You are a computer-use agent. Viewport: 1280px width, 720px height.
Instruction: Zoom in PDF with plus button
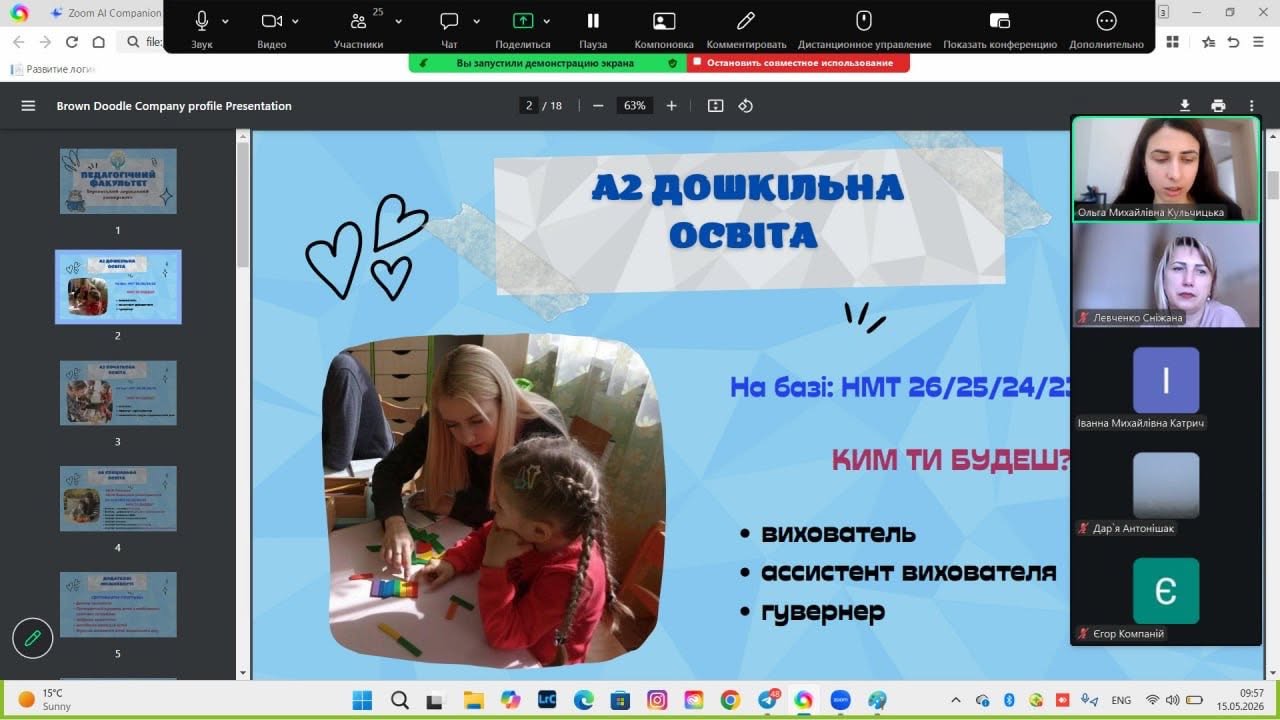click(671, 106)
